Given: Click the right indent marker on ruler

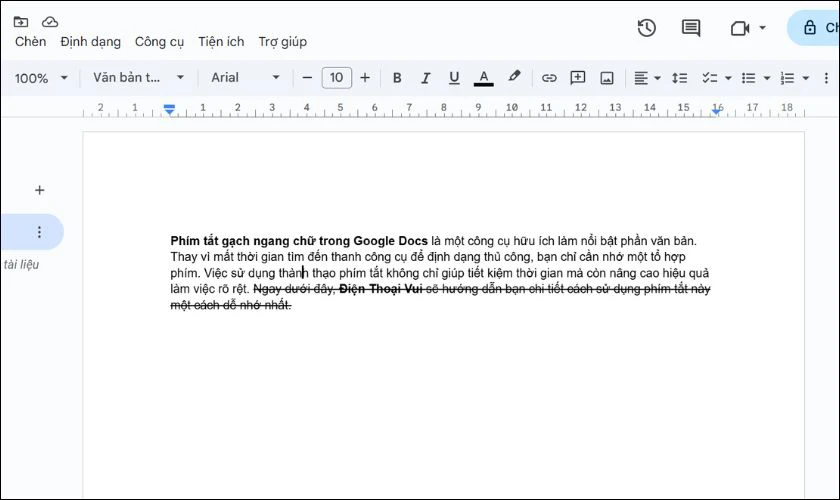Looking at the screenshot, I should 716,111.
